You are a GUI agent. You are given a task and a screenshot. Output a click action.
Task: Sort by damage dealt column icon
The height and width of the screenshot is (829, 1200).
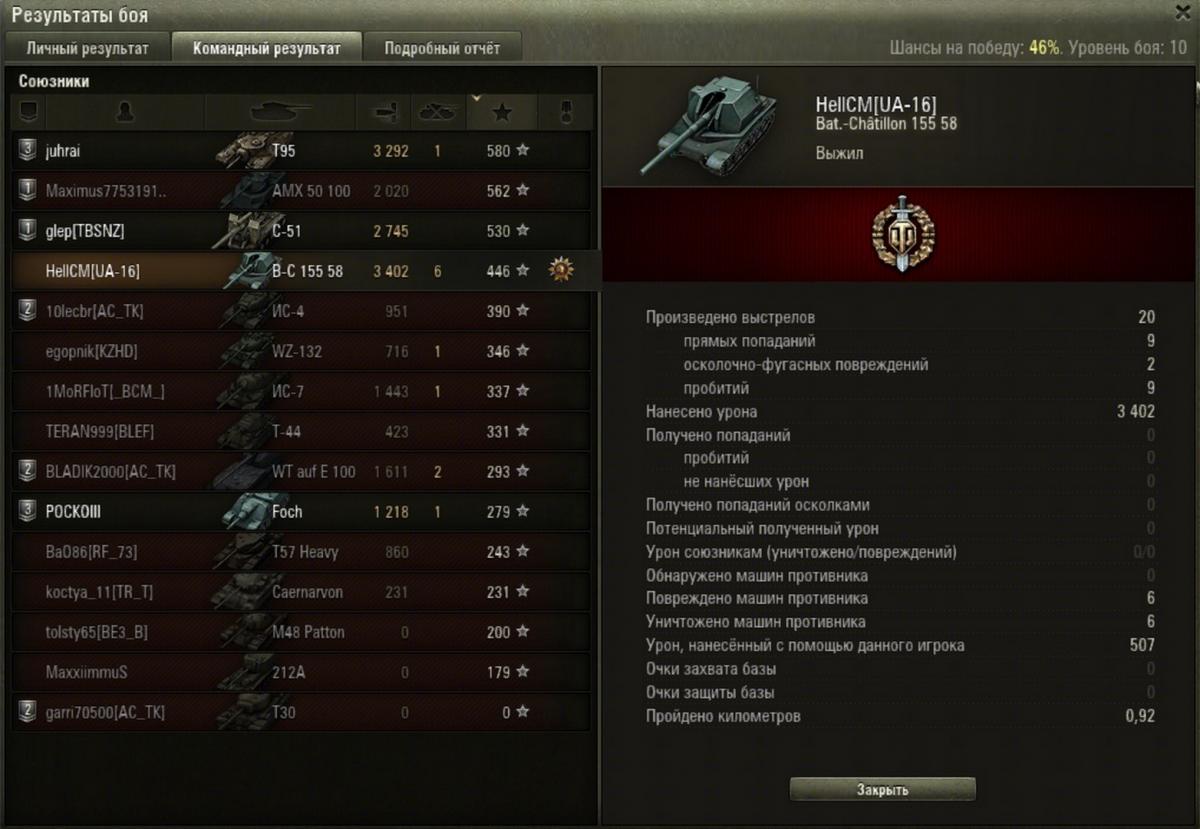(x=385, y=112)
